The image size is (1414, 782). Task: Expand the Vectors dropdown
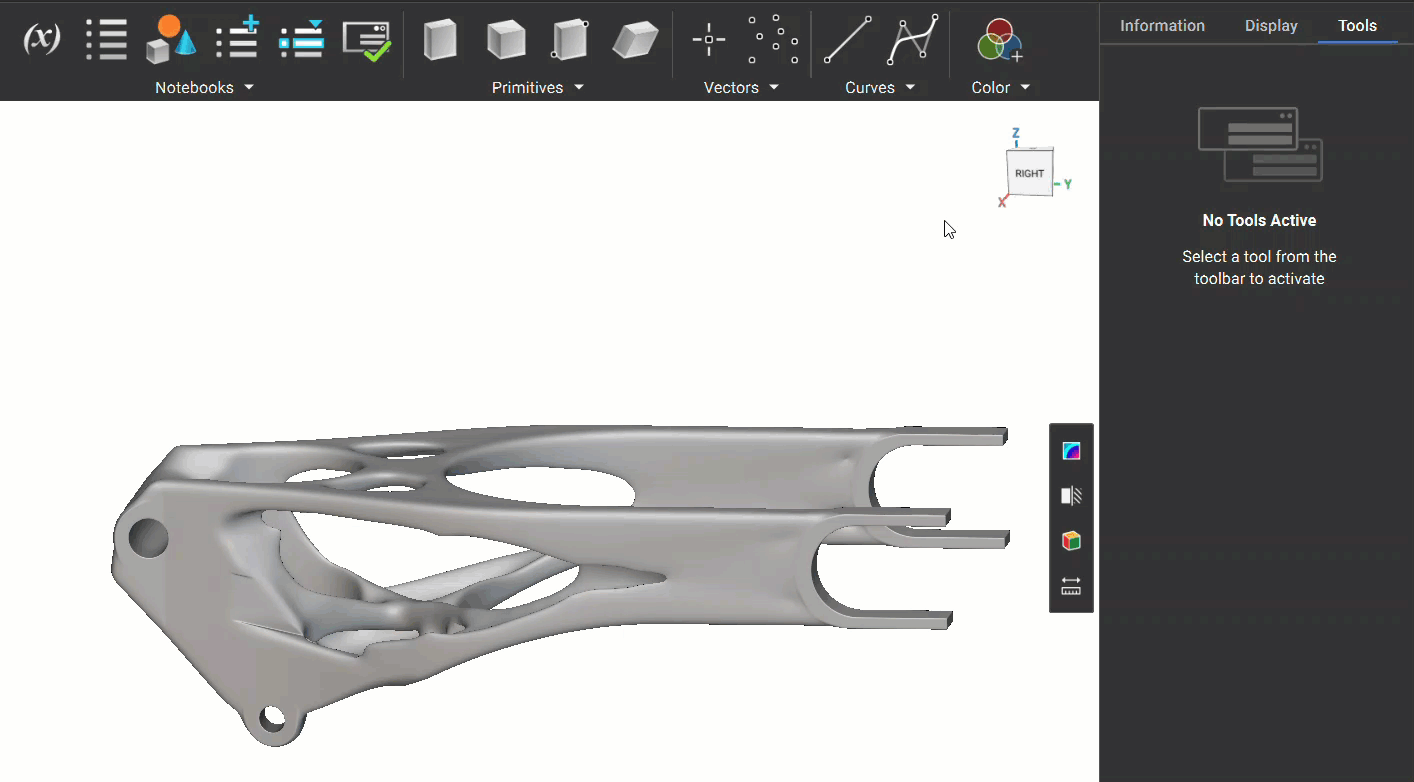click(741, 88)
